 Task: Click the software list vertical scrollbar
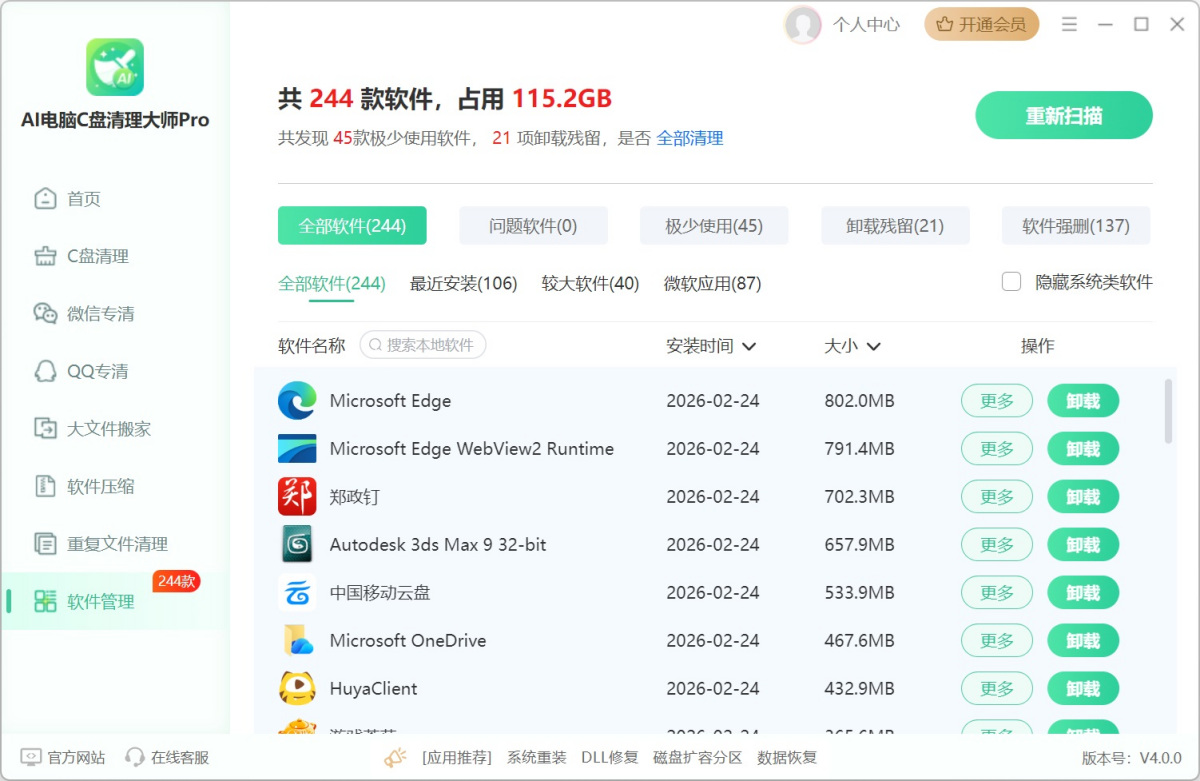1169,411
